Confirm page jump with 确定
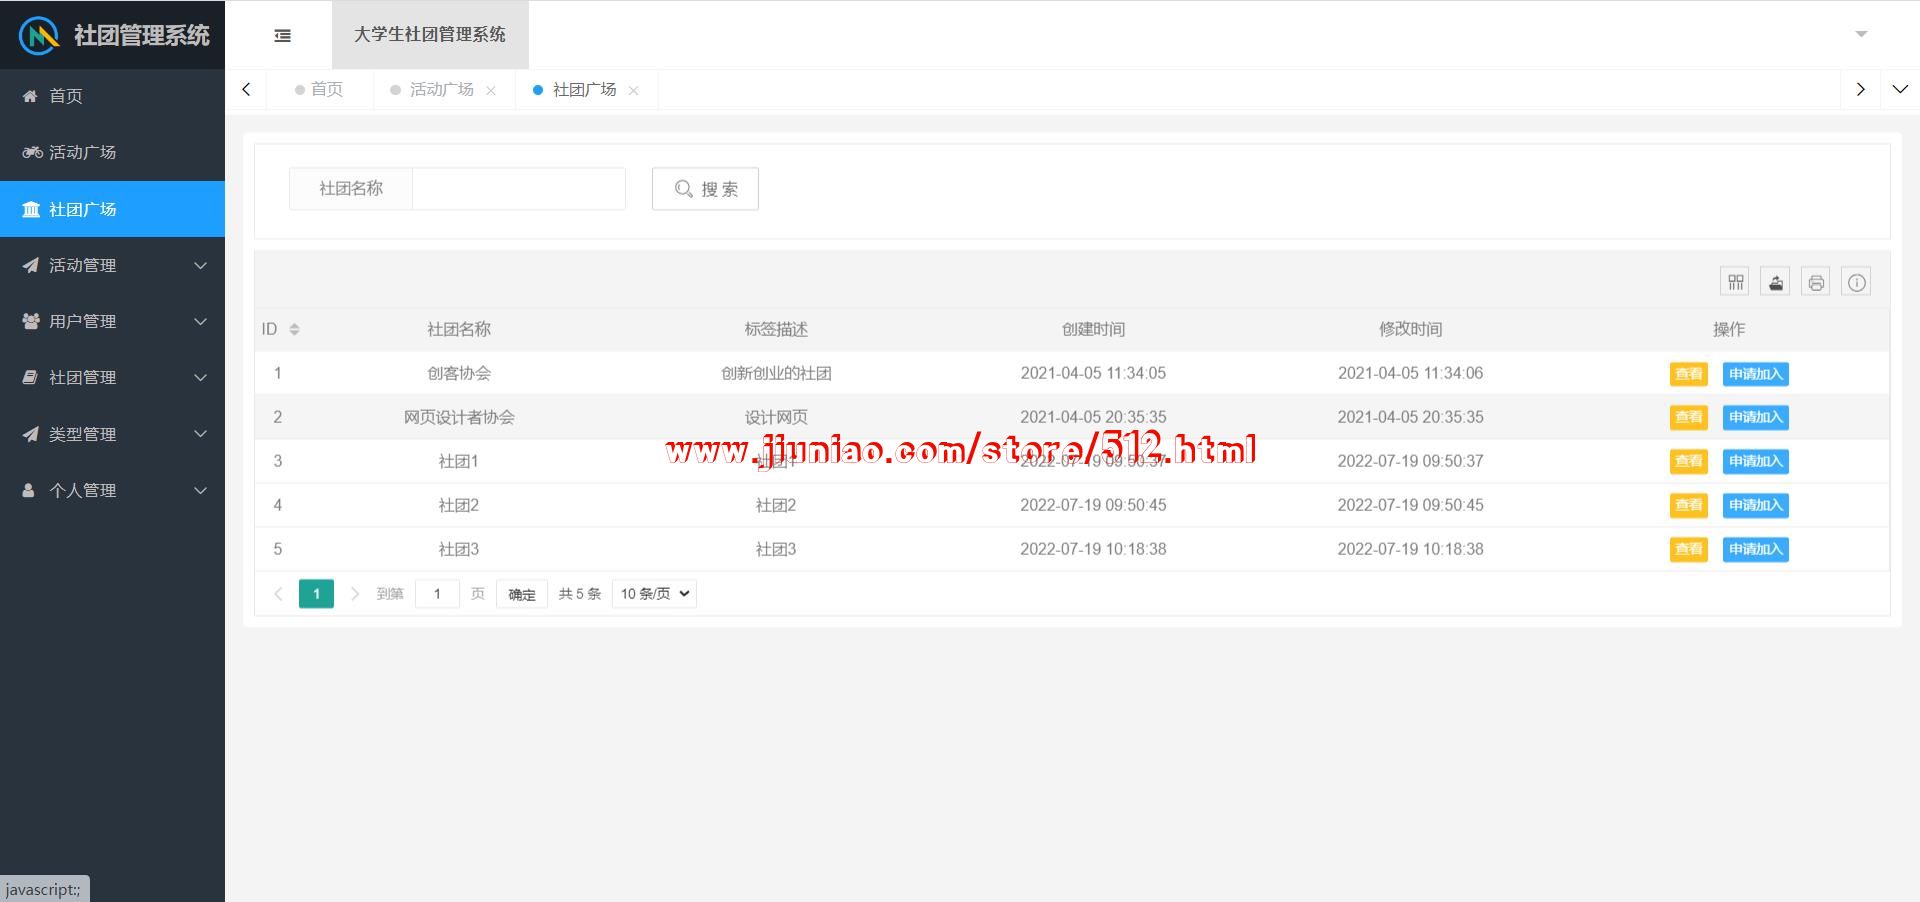The height and width of the screenshot is (902, 1920). pyautogui.click(x=522, y=594)
